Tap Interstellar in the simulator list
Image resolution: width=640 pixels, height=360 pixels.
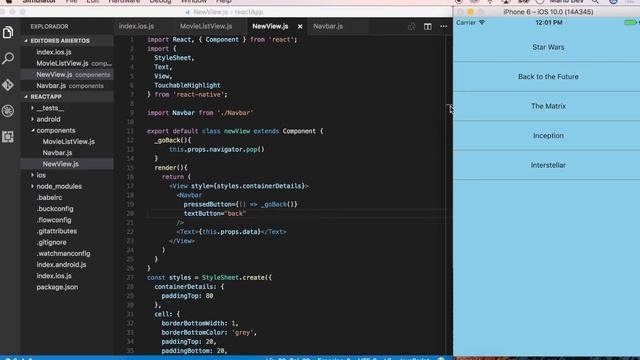point(548,165)
